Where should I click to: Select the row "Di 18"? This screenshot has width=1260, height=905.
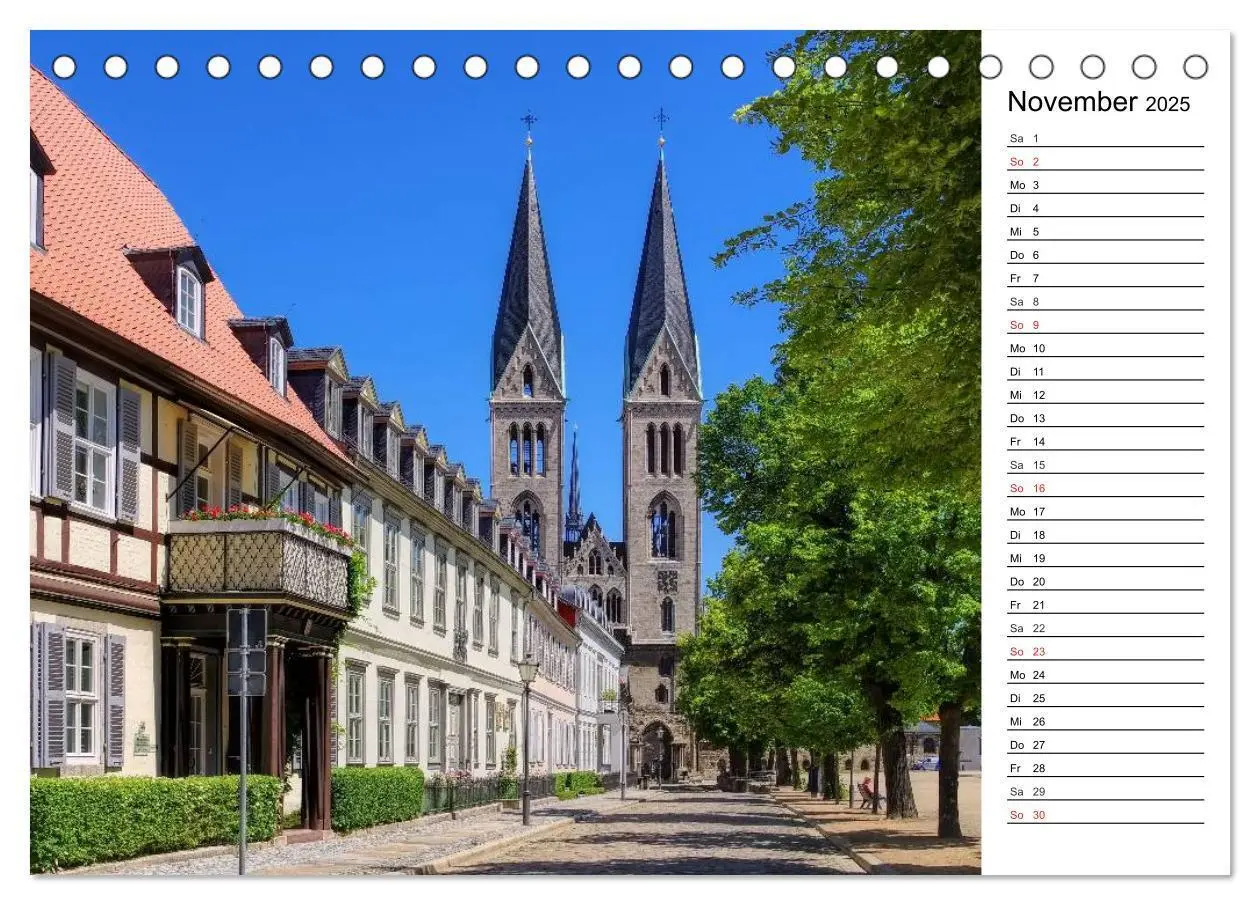1105,535
